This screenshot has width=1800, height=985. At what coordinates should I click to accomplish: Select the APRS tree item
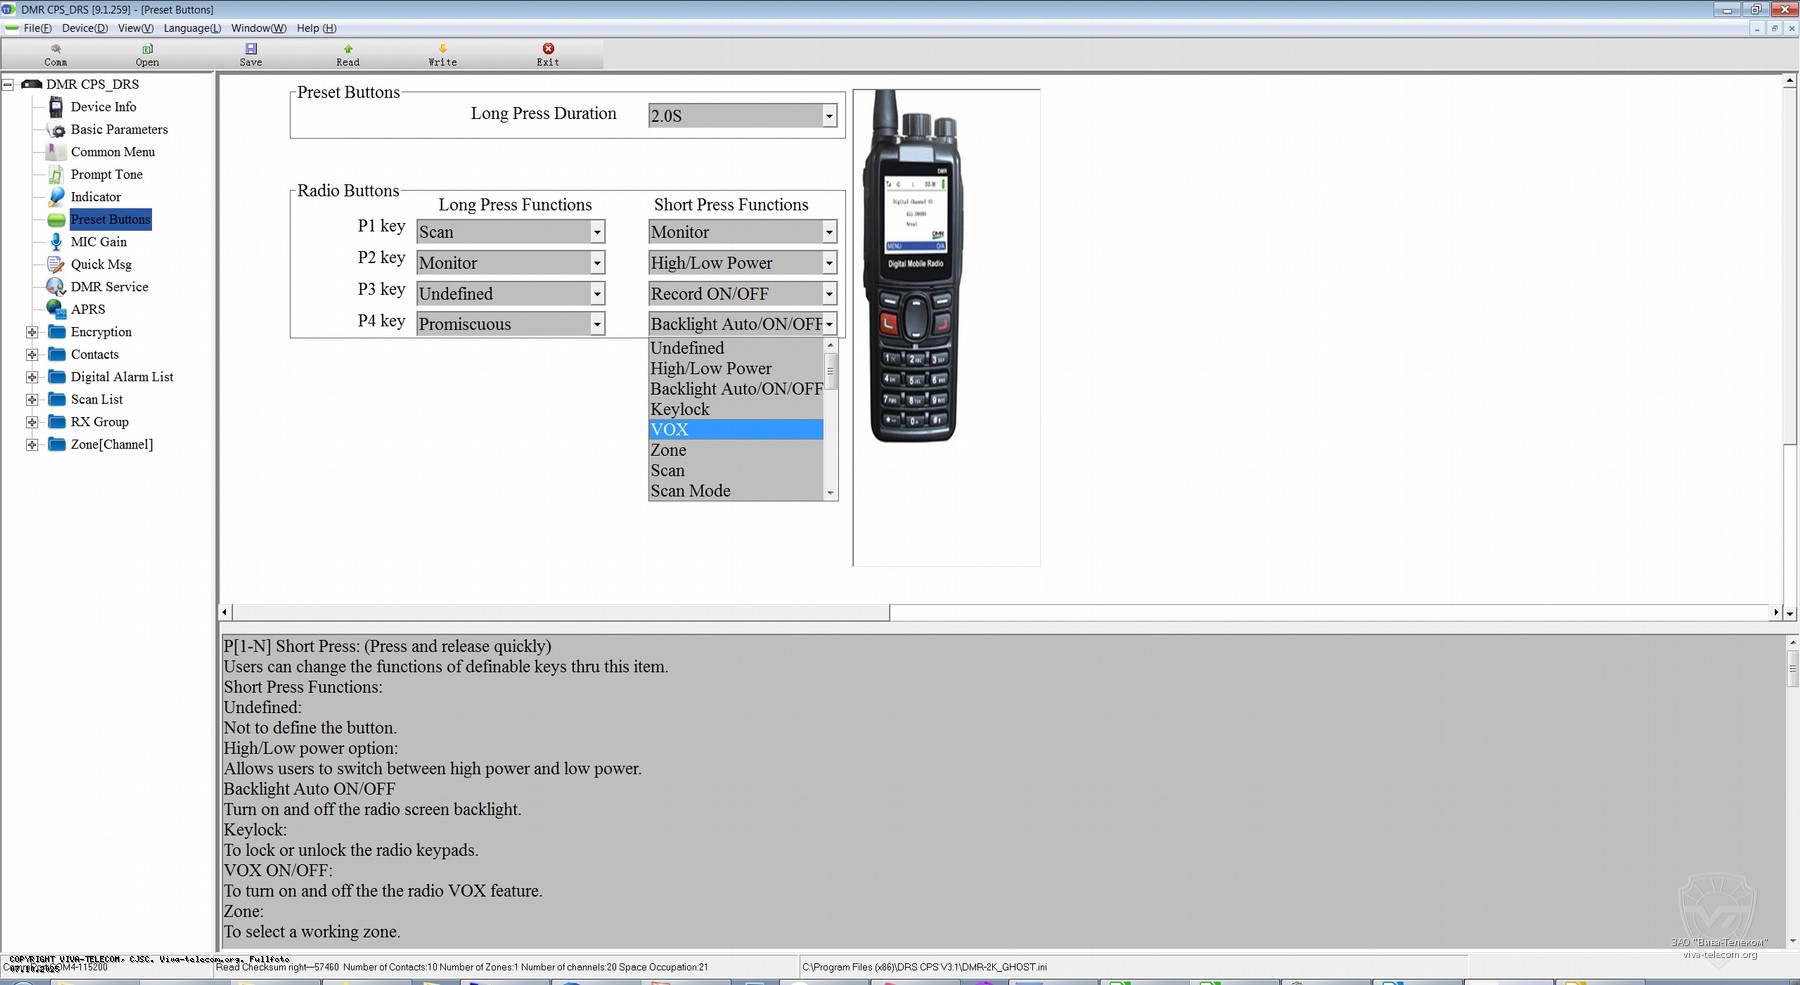tap(87, 309)
